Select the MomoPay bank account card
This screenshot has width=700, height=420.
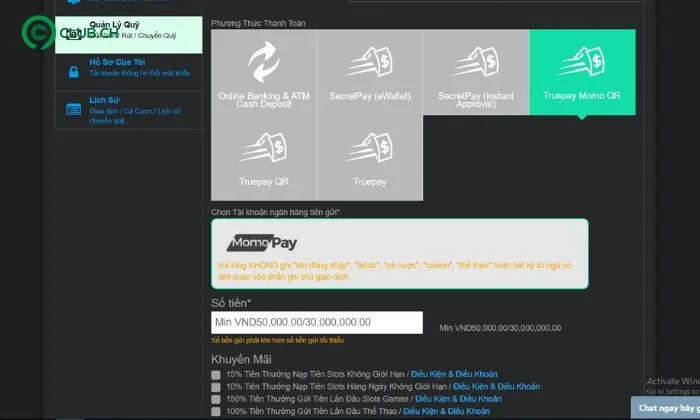click(400, 254)
